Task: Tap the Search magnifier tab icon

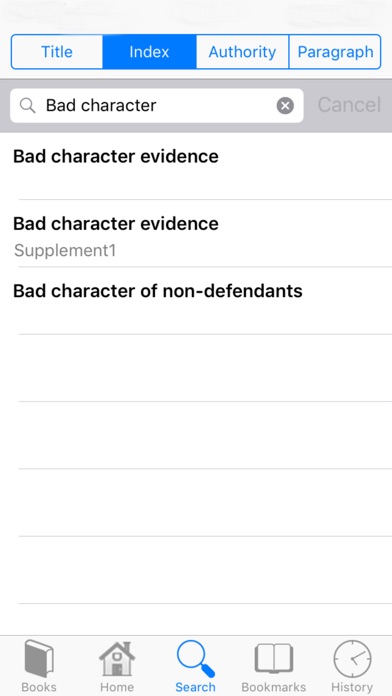Action: (195, 659)
